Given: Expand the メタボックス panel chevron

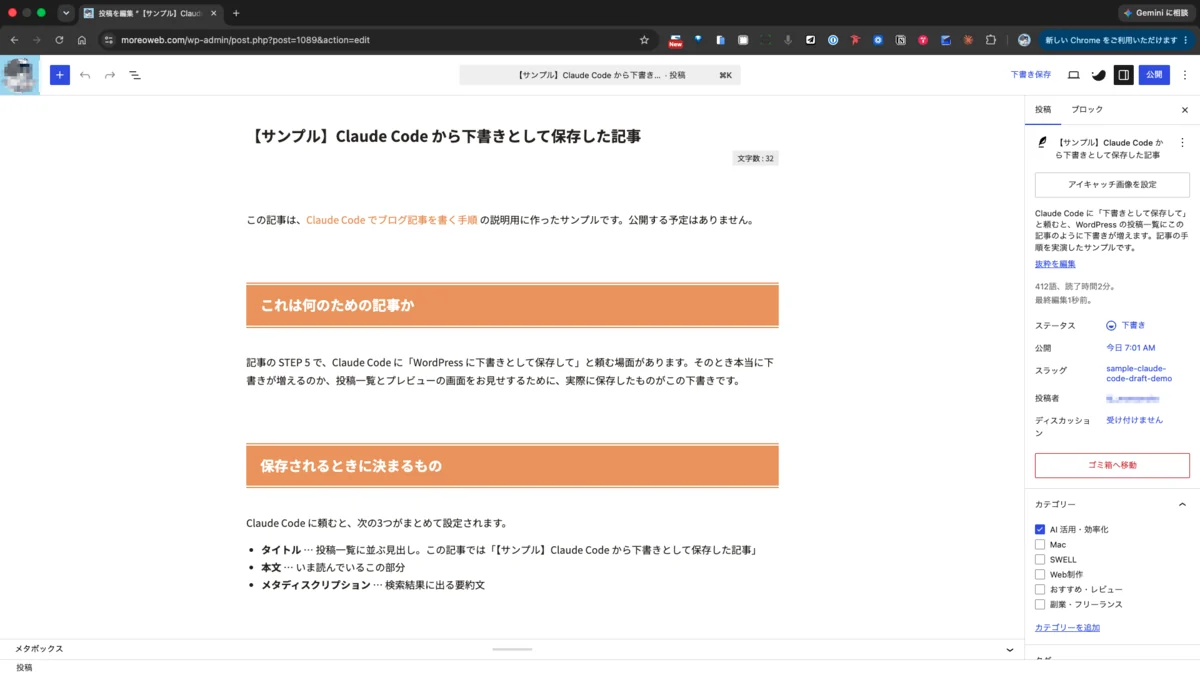Looking at the screenshot, I should point(1009,650).
